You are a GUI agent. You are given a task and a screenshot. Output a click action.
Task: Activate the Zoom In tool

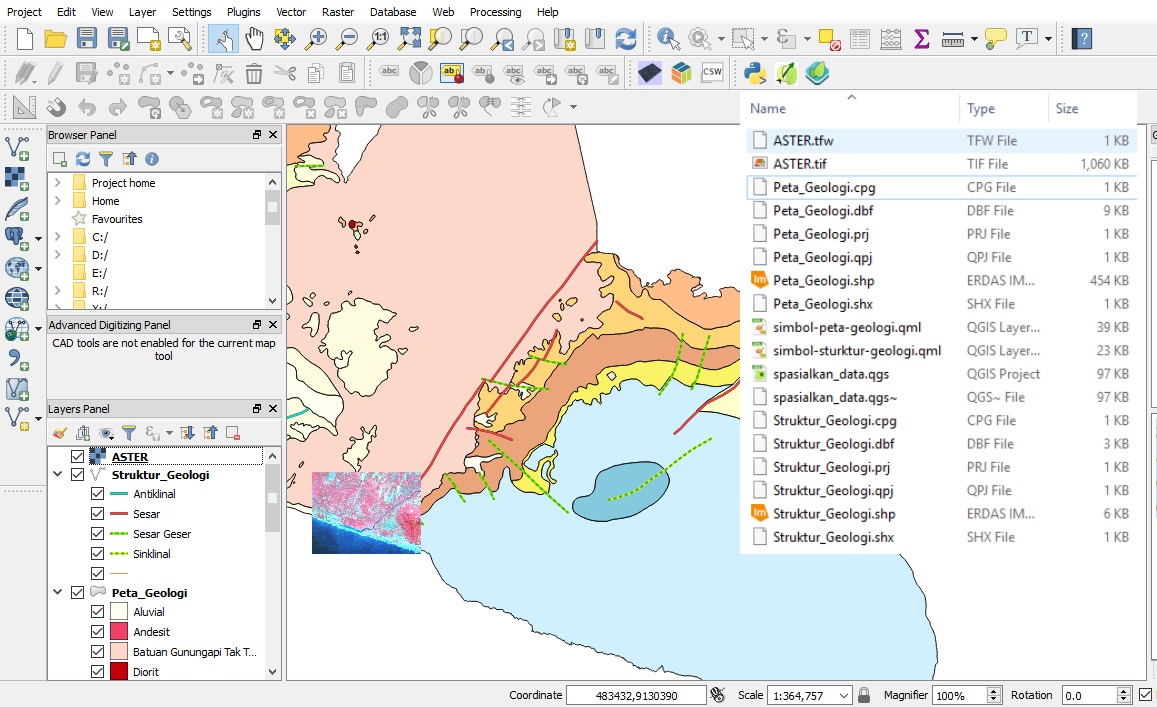pyautogui.click(x=315, y=38)
